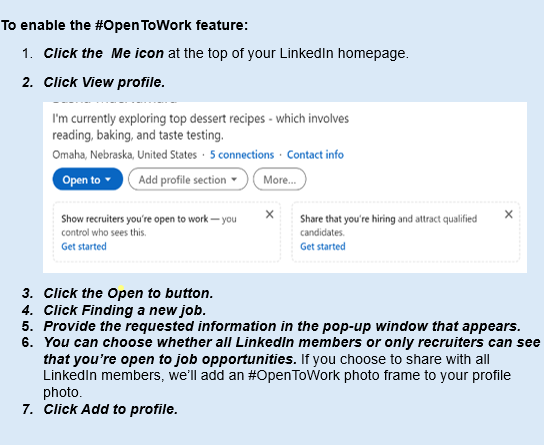Dismiss the open to work card
The width and height of the screenshot is (544, 445).
pos(270,214)
